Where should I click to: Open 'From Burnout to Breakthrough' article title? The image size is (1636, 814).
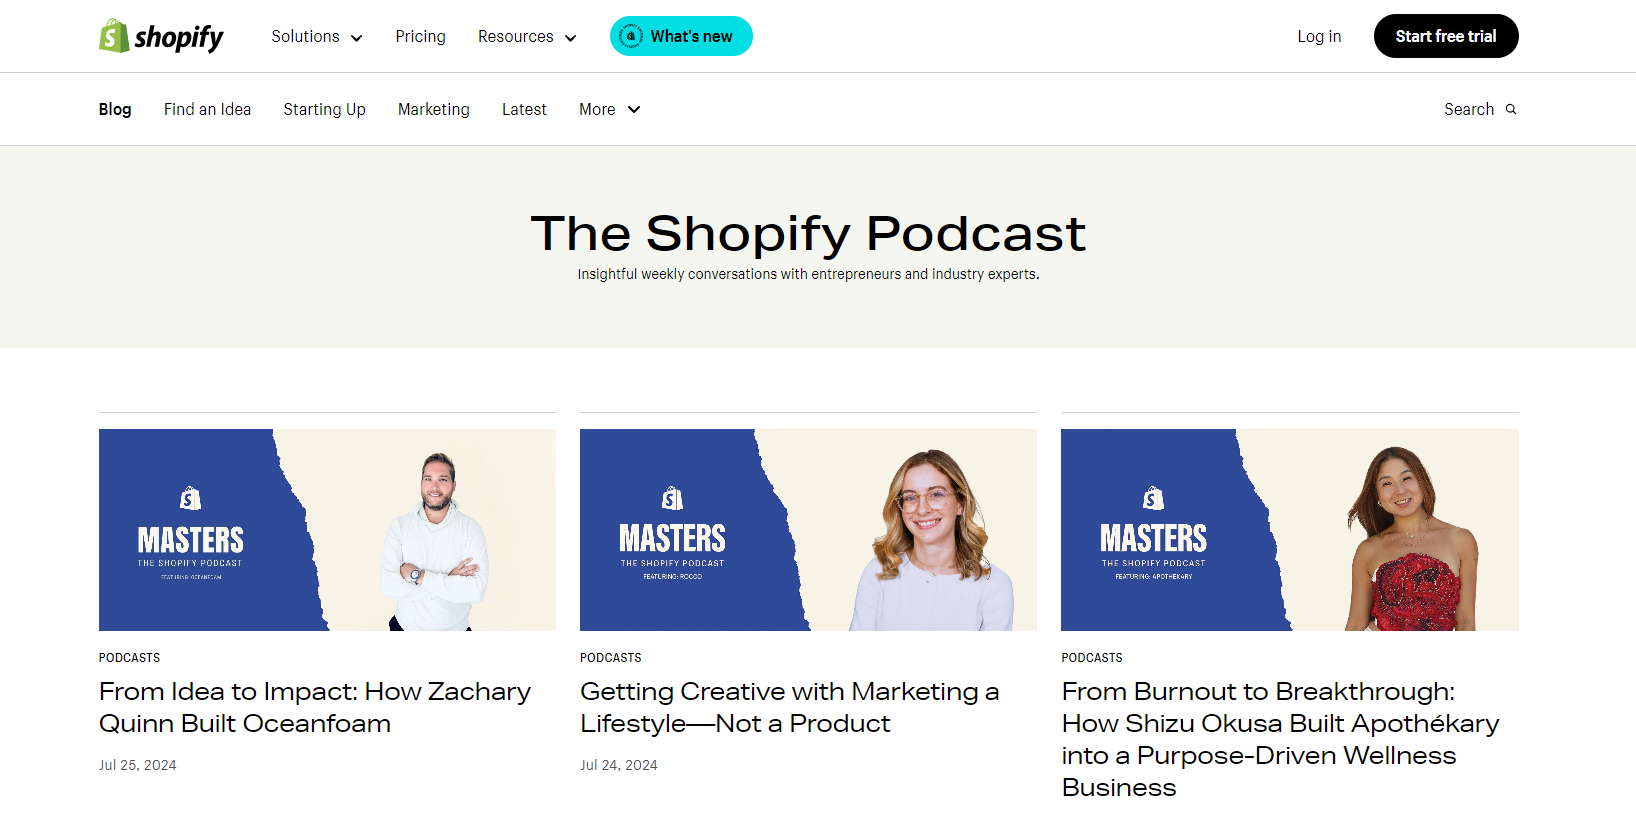point(1280,739)
